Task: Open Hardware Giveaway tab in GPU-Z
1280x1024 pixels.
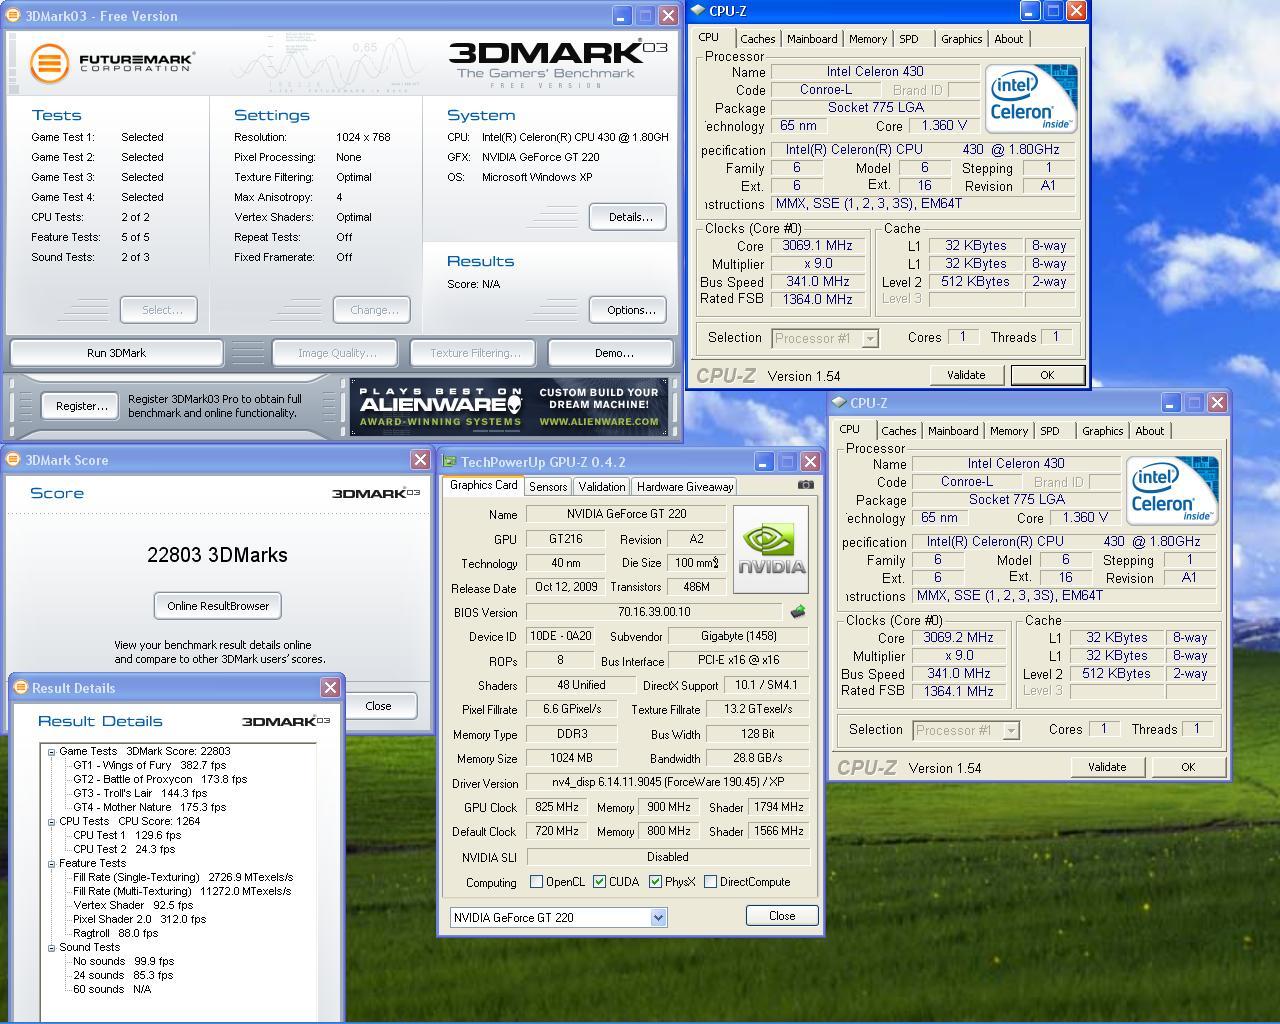Action: (x=685, y=487)
